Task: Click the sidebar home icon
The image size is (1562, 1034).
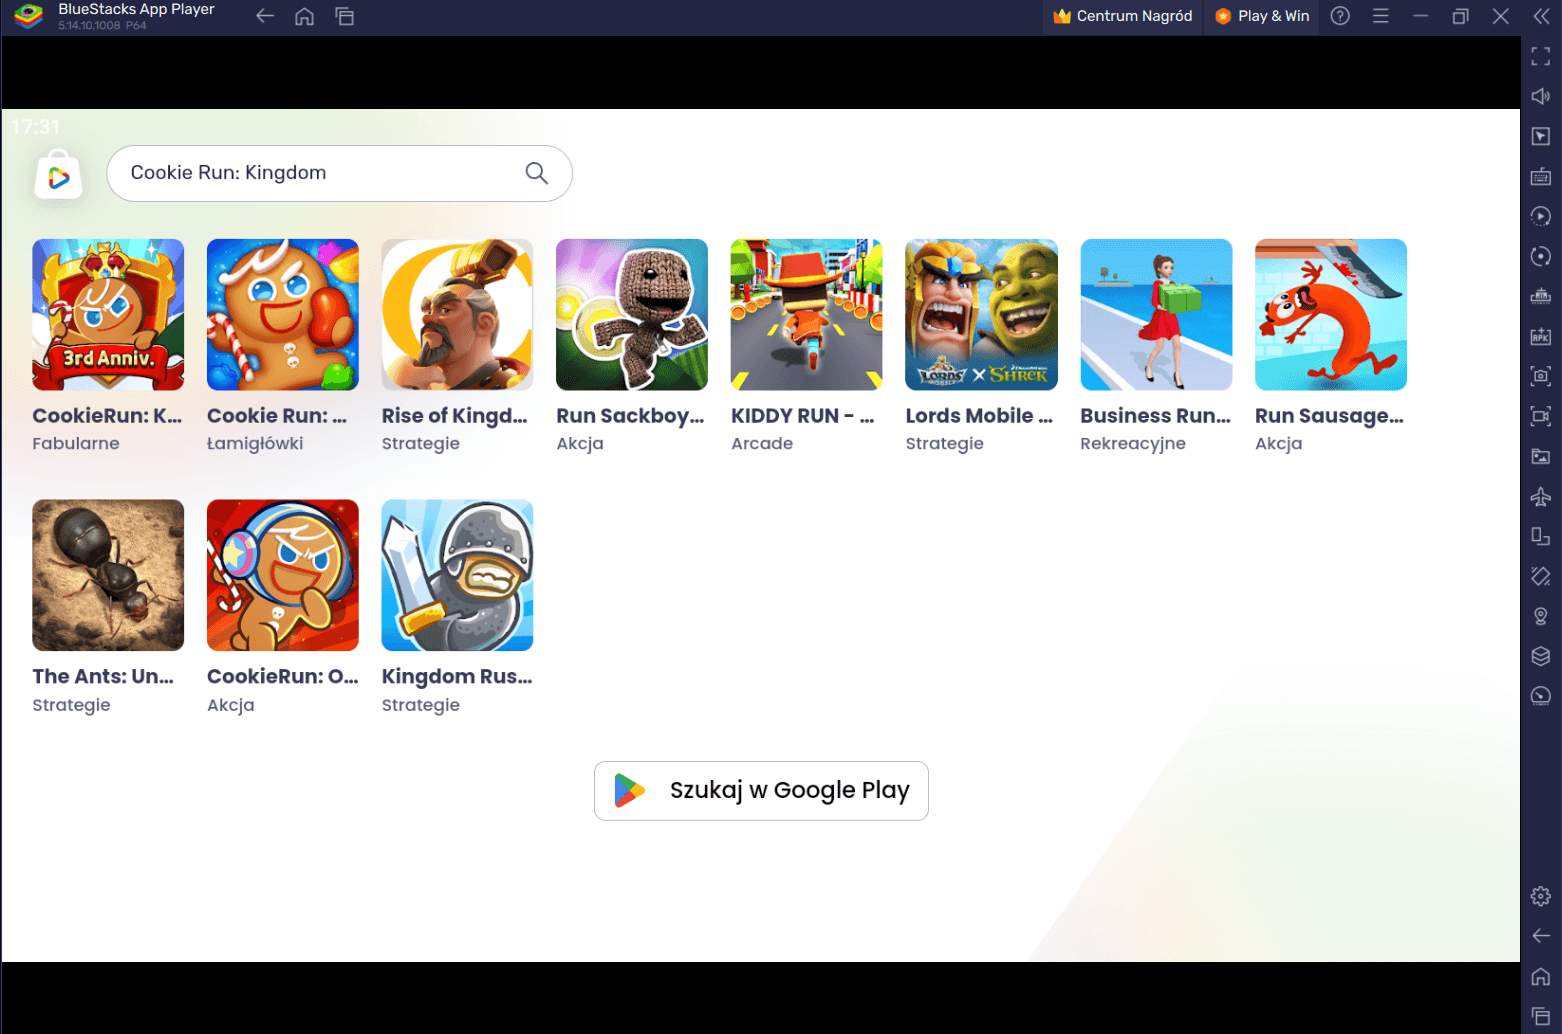Action: (x=1541, y=976)
